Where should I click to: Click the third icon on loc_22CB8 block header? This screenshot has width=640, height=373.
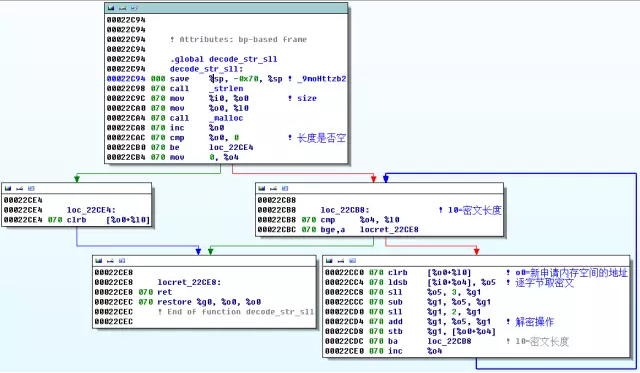point(285,188)
